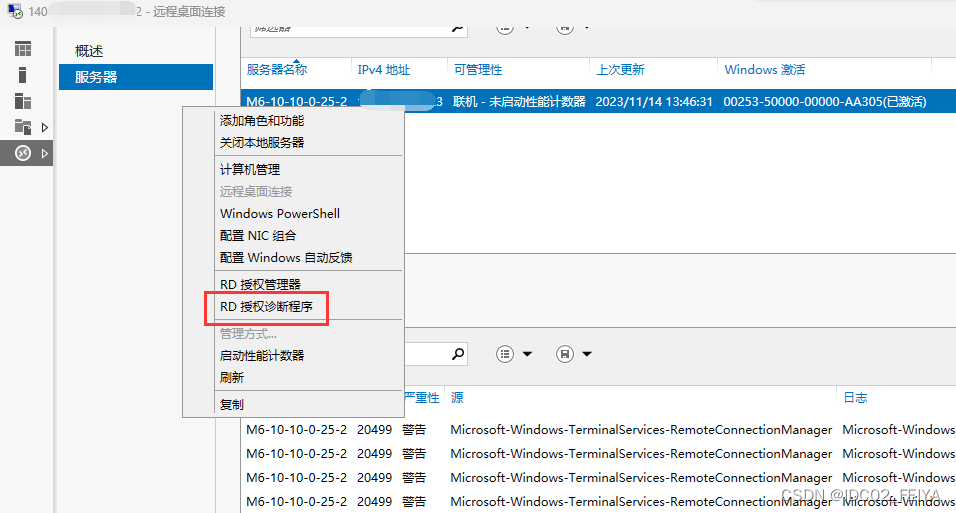Click the remote desktop connection title bar icon

pyautogui.click(x=15, y=11)
